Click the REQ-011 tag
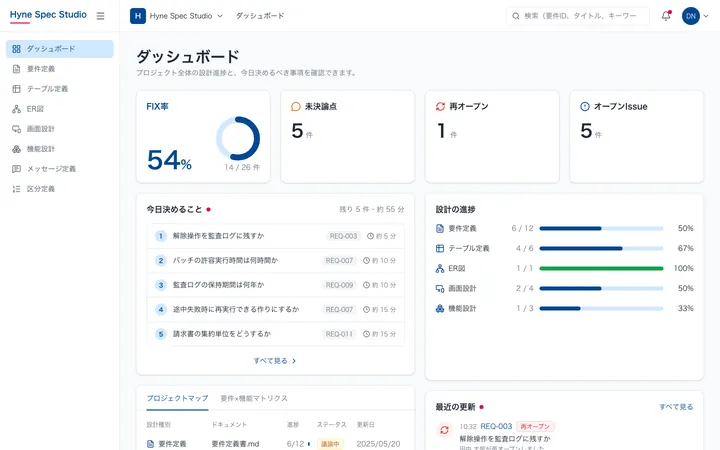 [x=339, y=334]
